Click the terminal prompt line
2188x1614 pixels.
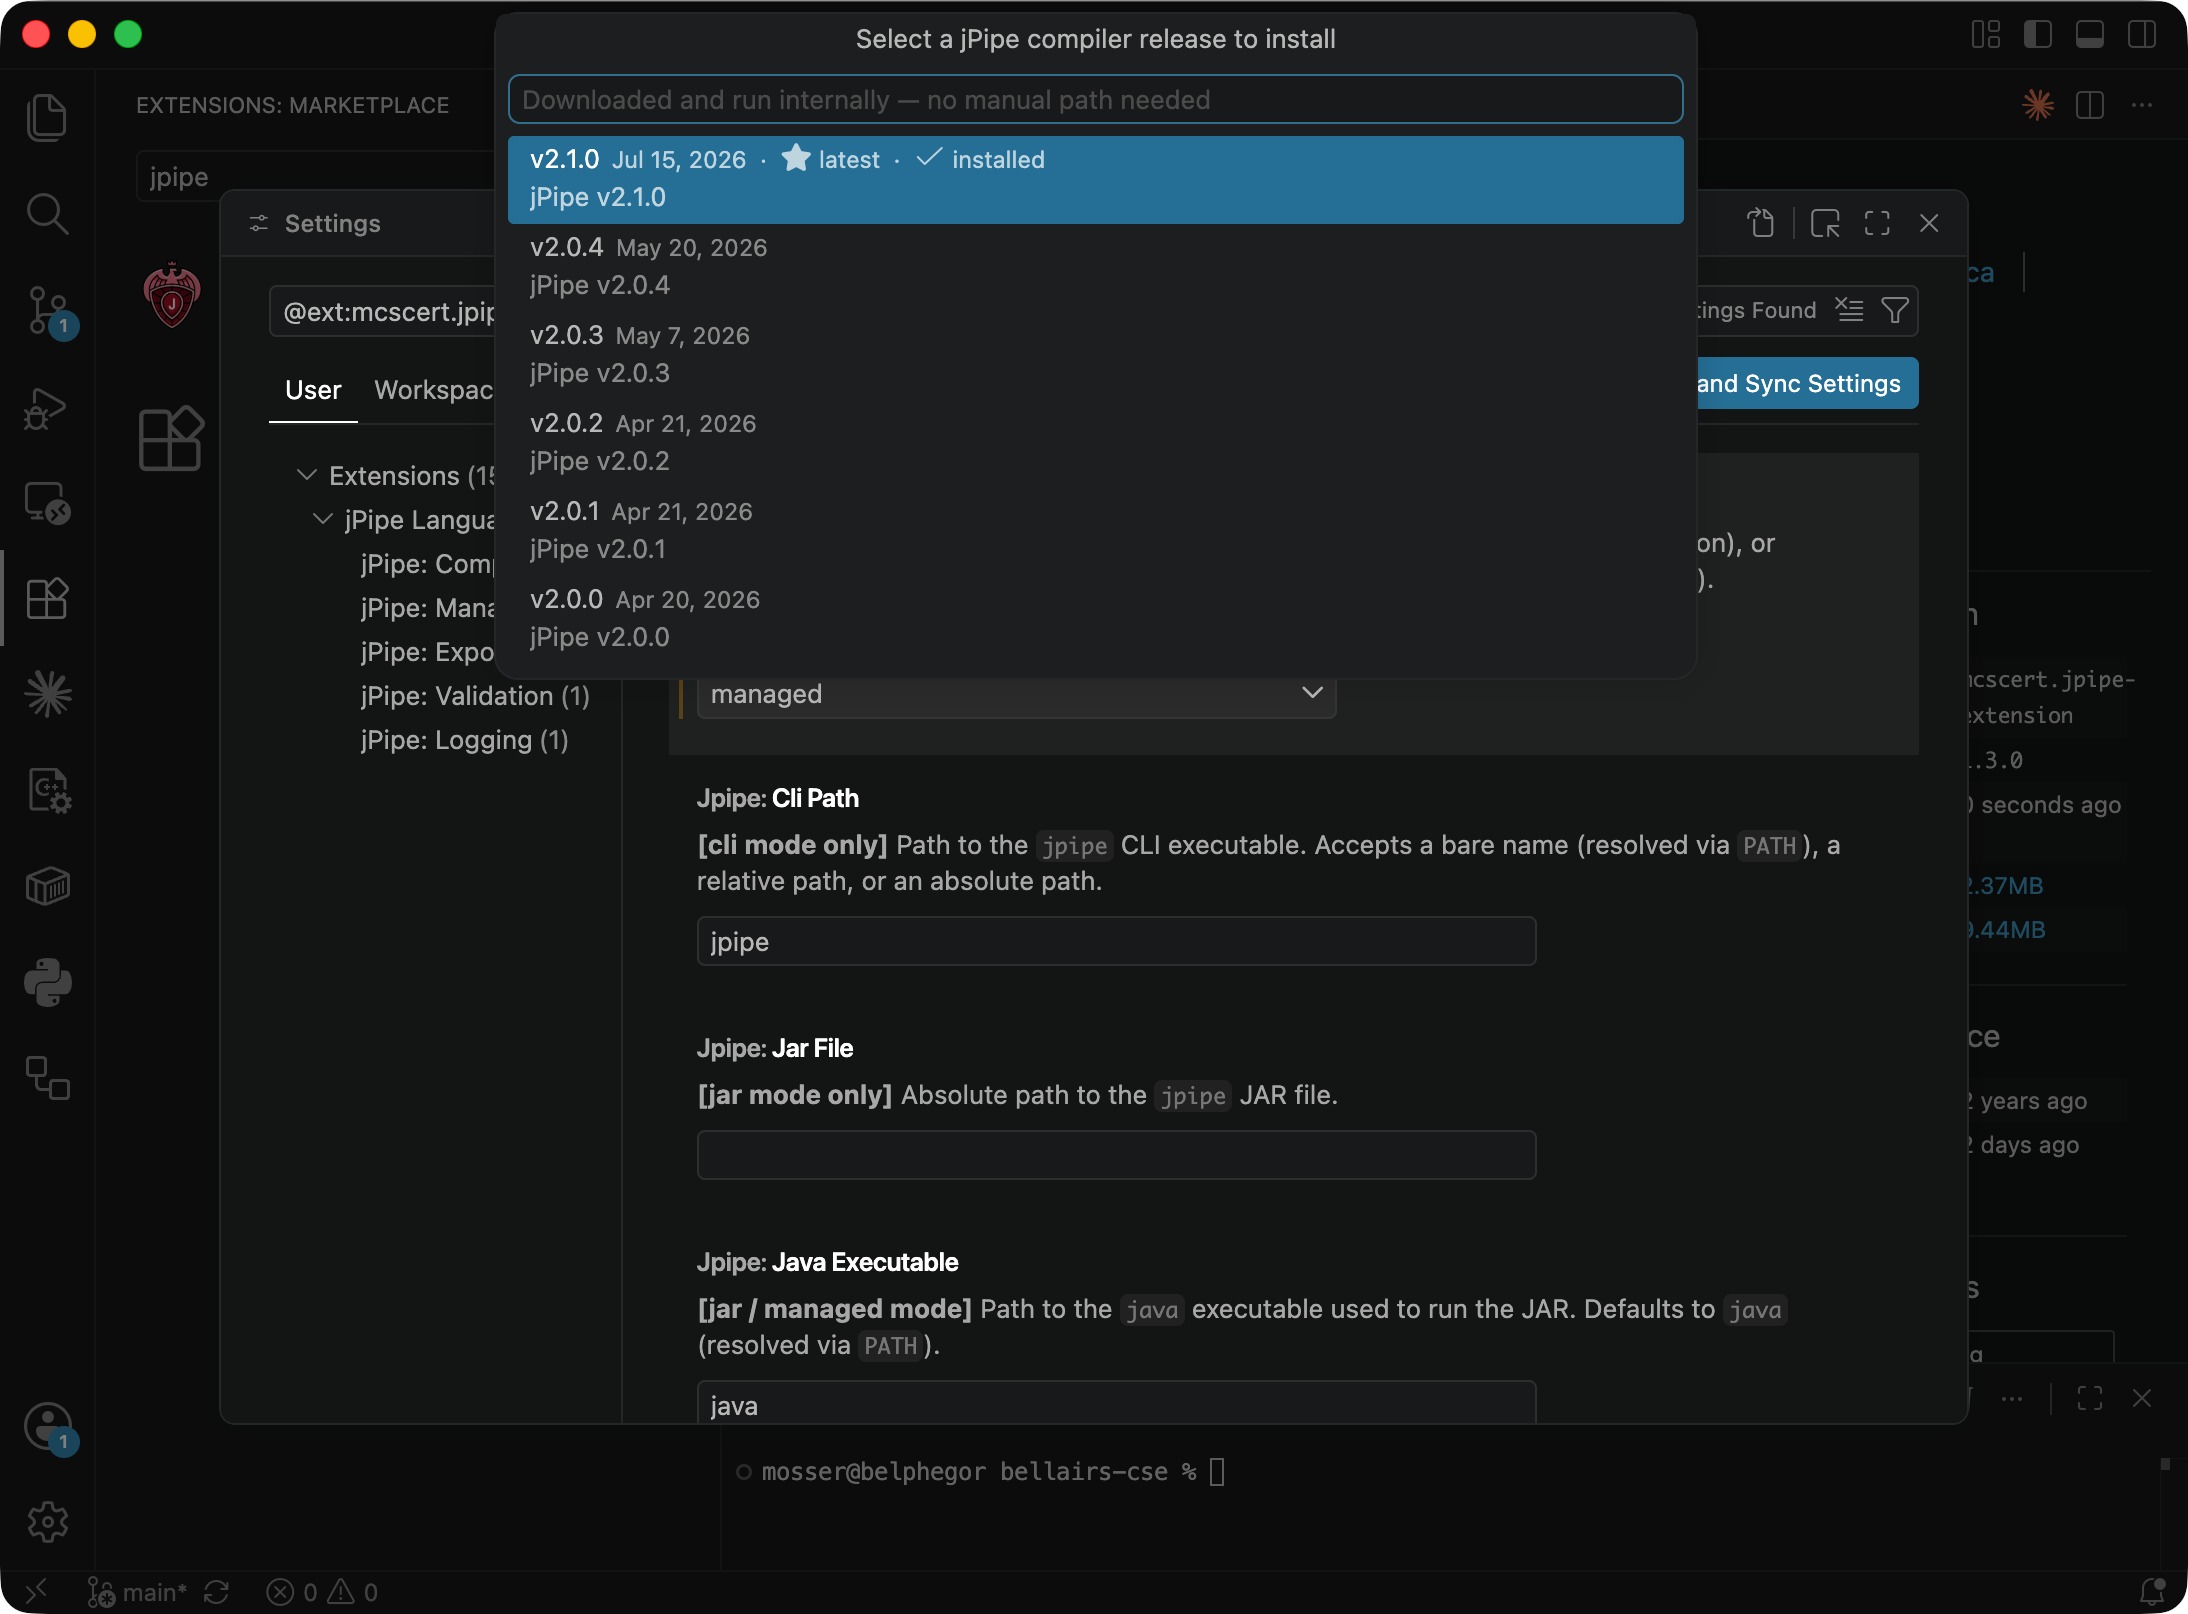click(980, 1472)
